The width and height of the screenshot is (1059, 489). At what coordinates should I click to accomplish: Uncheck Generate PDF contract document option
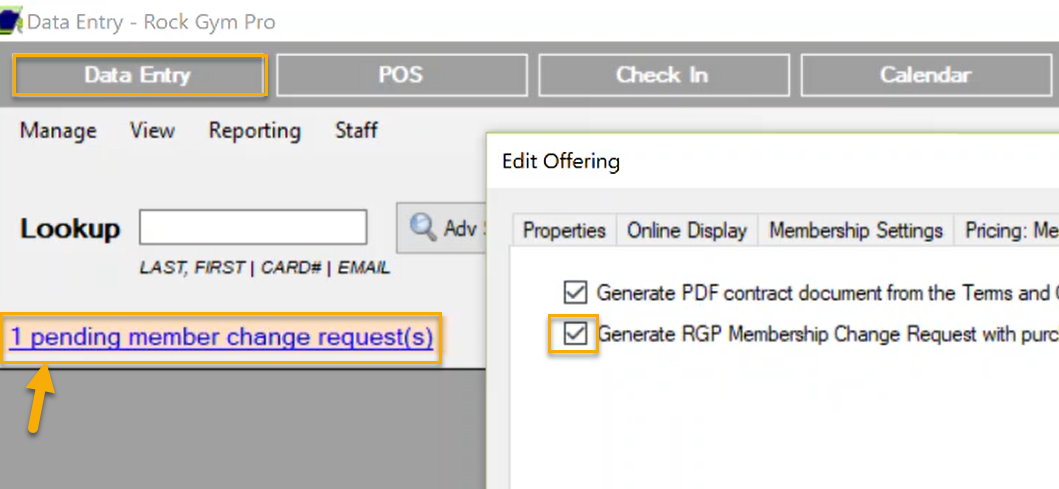pos(575,293)
